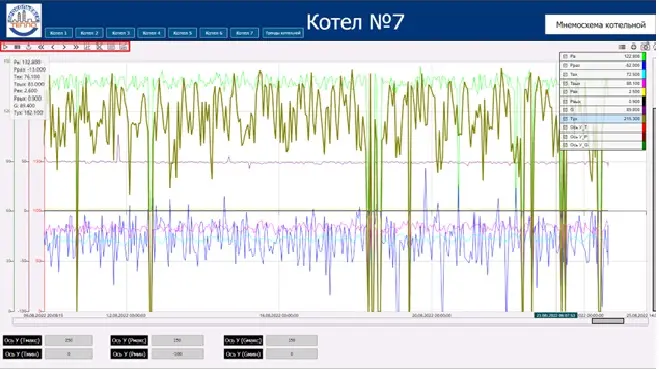The image size is (660, 371).
Task: Click the snapshot camera icon above legend
Action: 645,47
